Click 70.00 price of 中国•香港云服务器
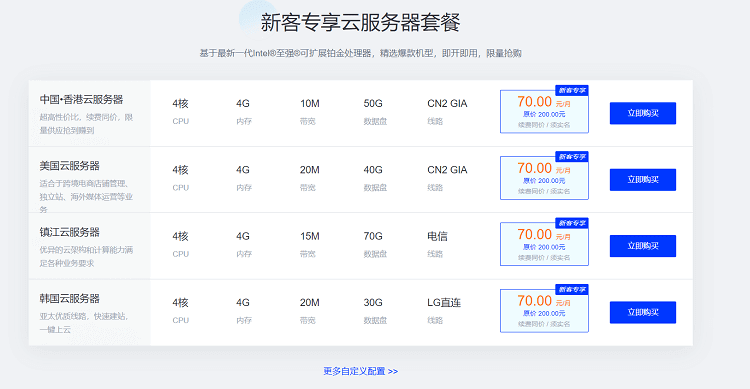750x389 pixels. tap(534, 102)
